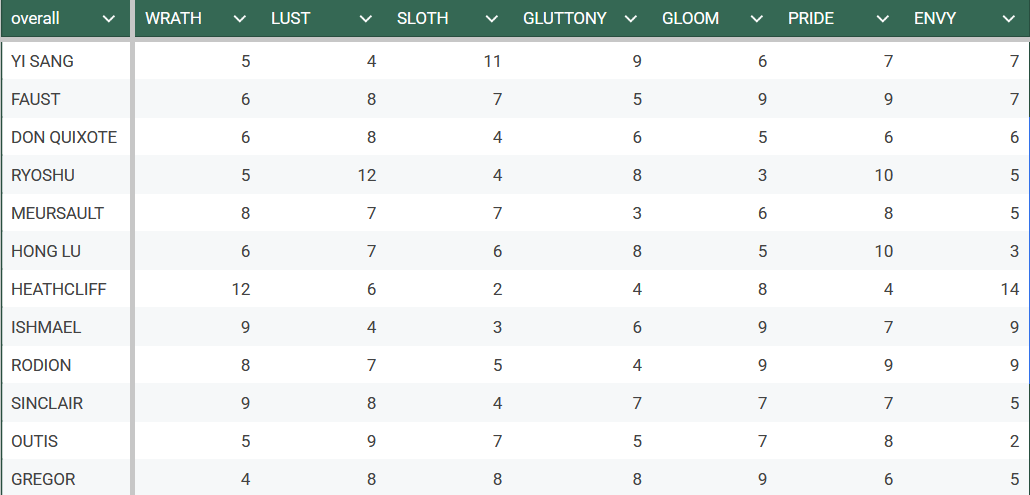Select the DON QUIXOTE row label
The width and height of the screenshot is (1030, 495).
[x=64, y=137]
